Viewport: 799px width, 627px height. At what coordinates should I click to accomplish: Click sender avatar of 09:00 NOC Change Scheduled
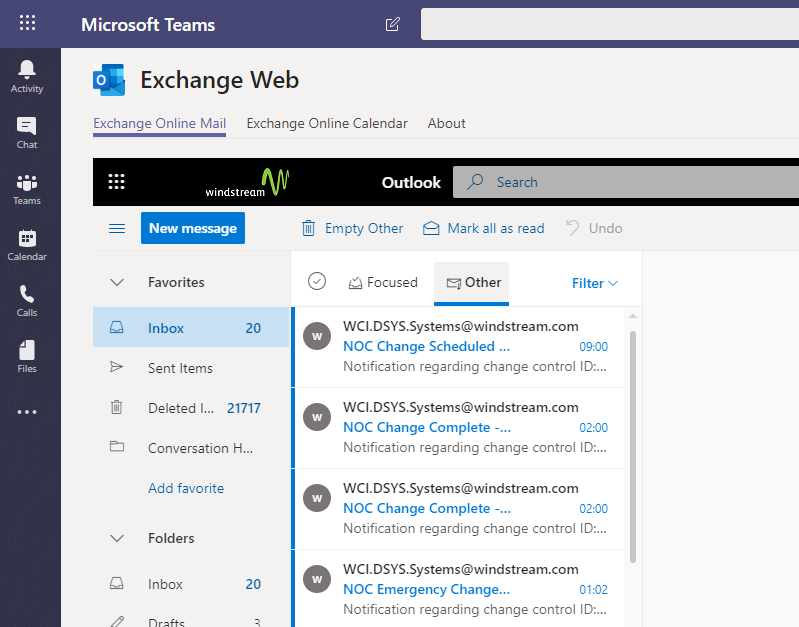[x=317, y=336]
